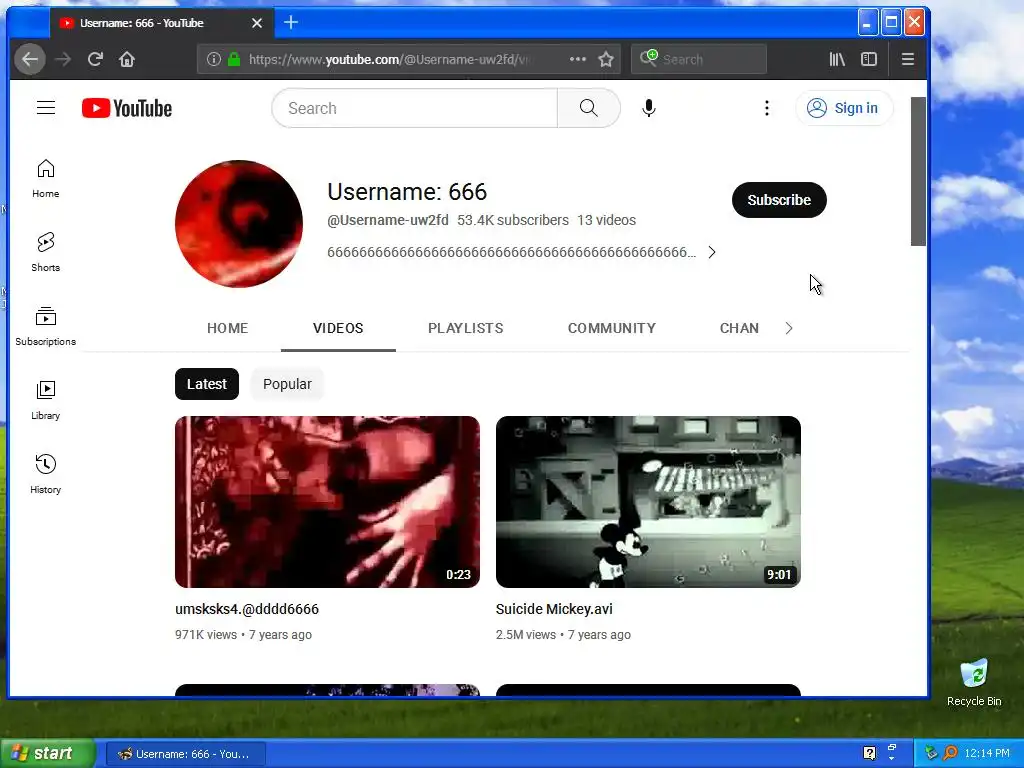Click the umsksks4.@dddd6666 video title
1024x768 pixels.
(247, 609)
